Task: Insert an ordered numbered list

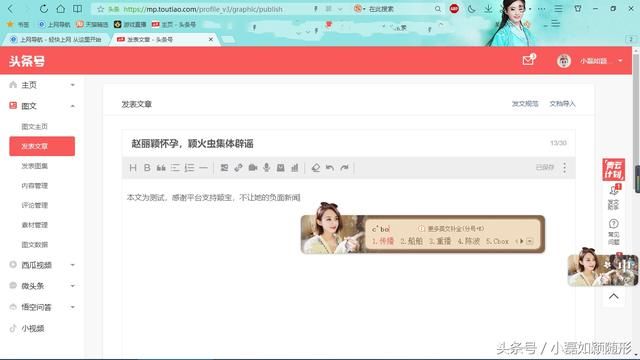Action: 189,168
